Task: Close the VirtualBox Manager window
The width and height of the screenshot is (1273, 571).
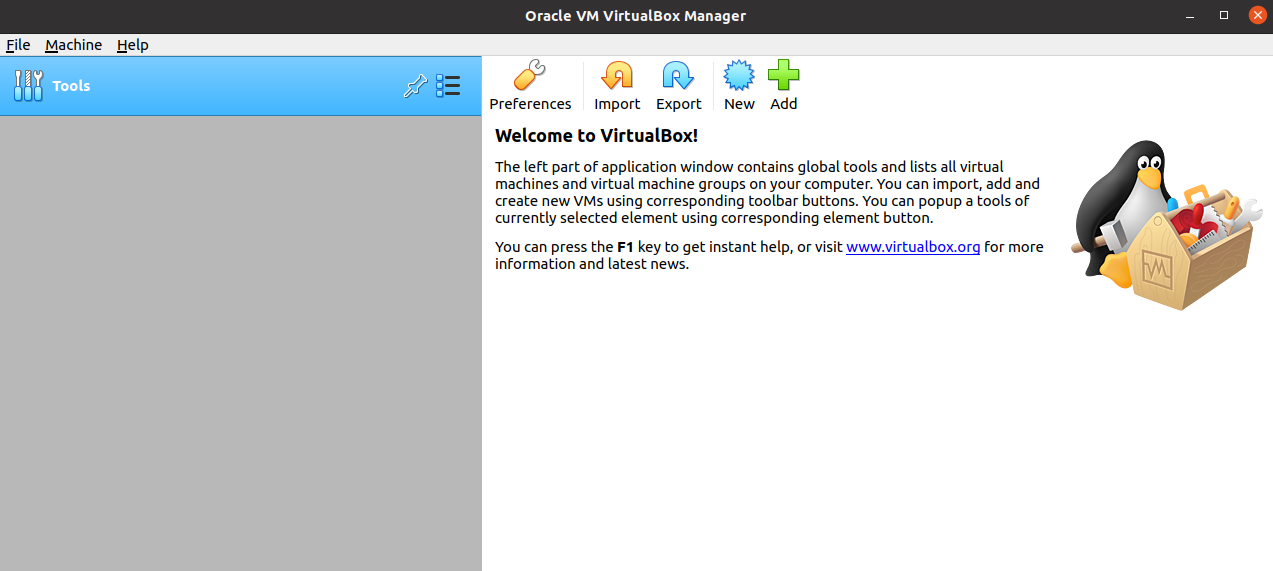Action: [1257, 15]
